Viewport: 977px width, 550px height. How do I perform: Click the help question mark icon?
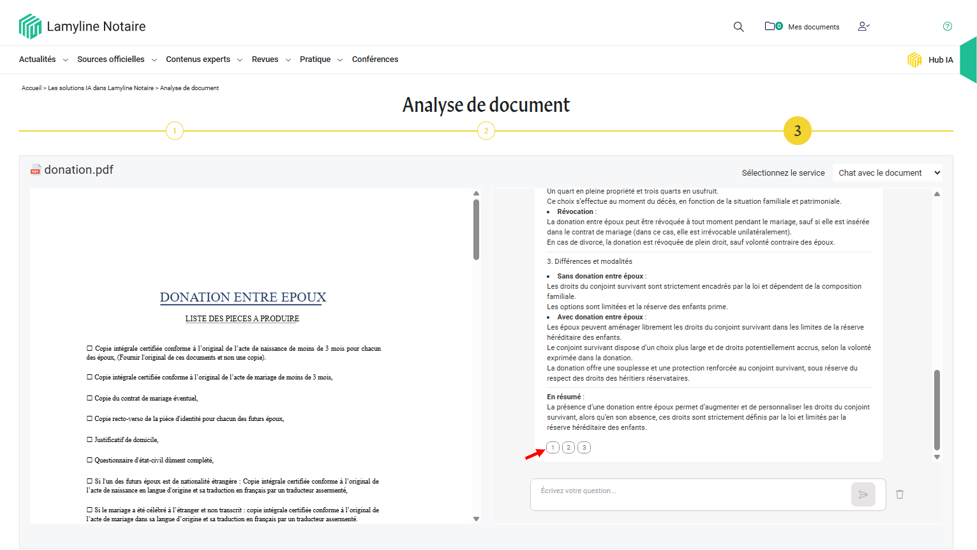point(947,26)
